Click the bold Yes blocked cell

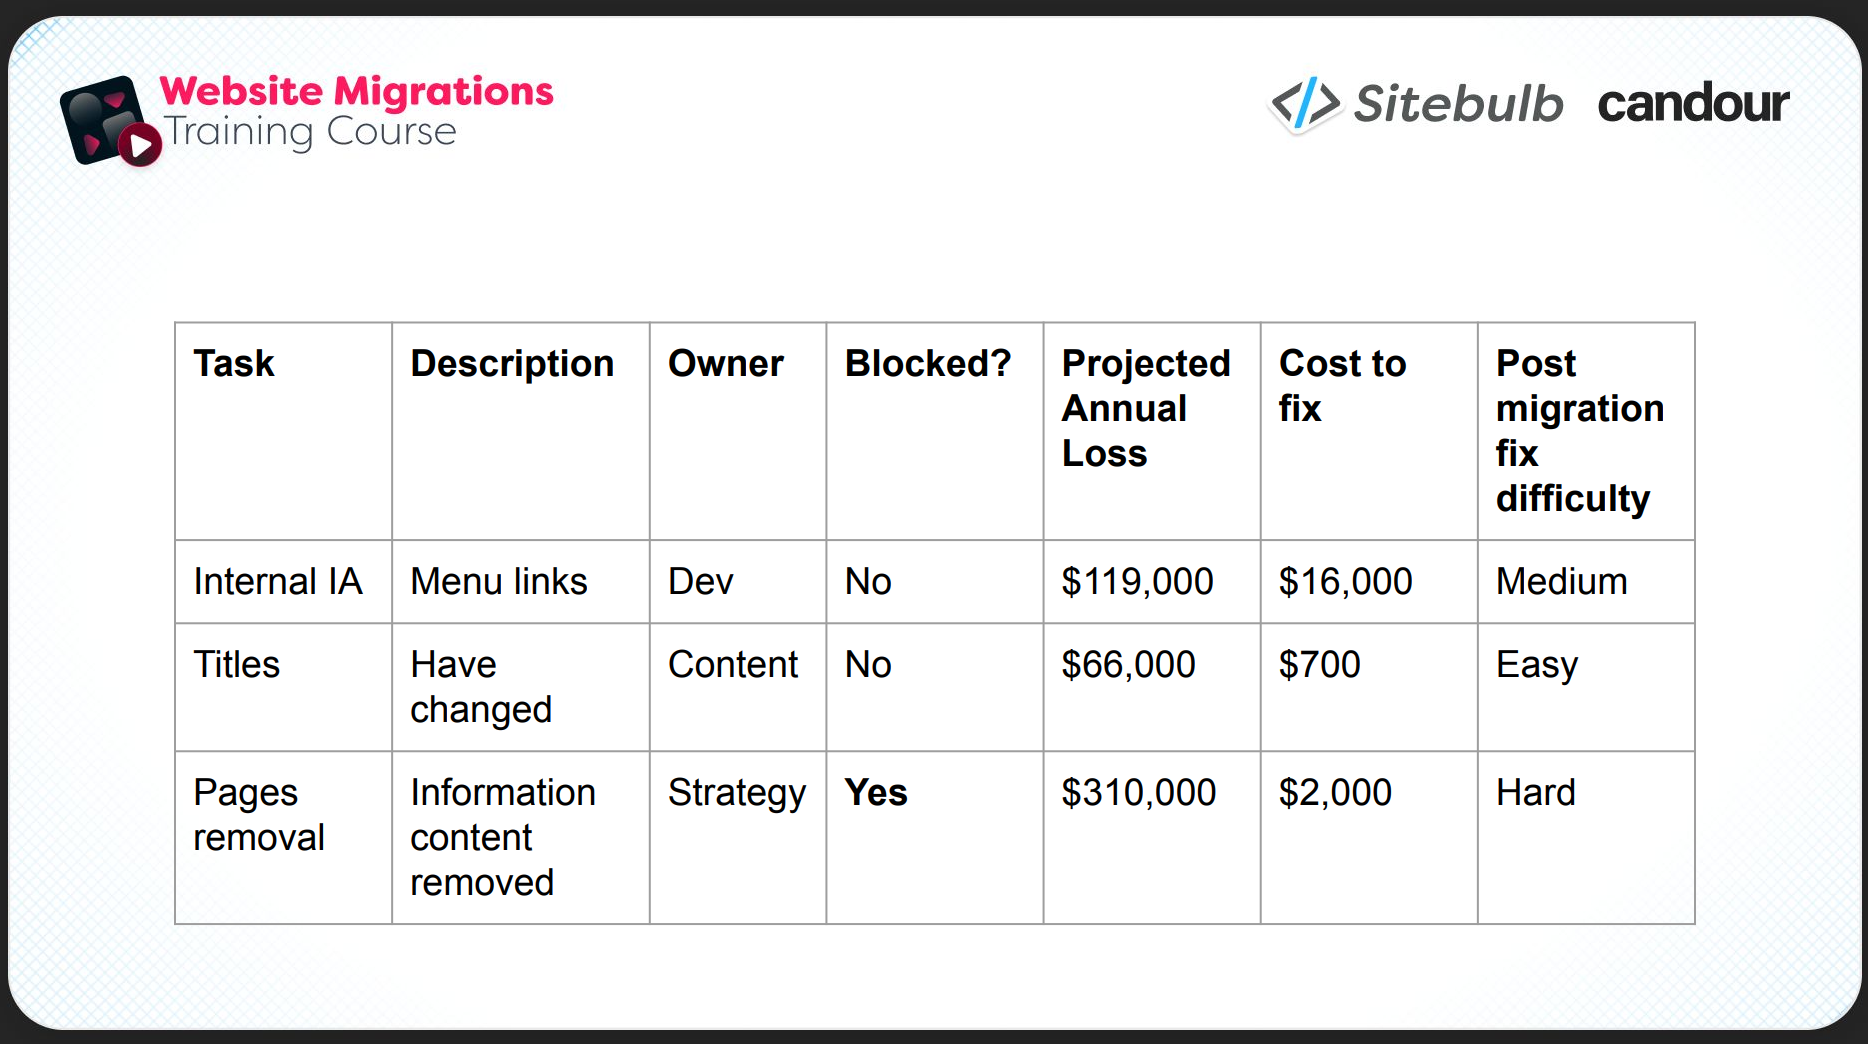876,793
